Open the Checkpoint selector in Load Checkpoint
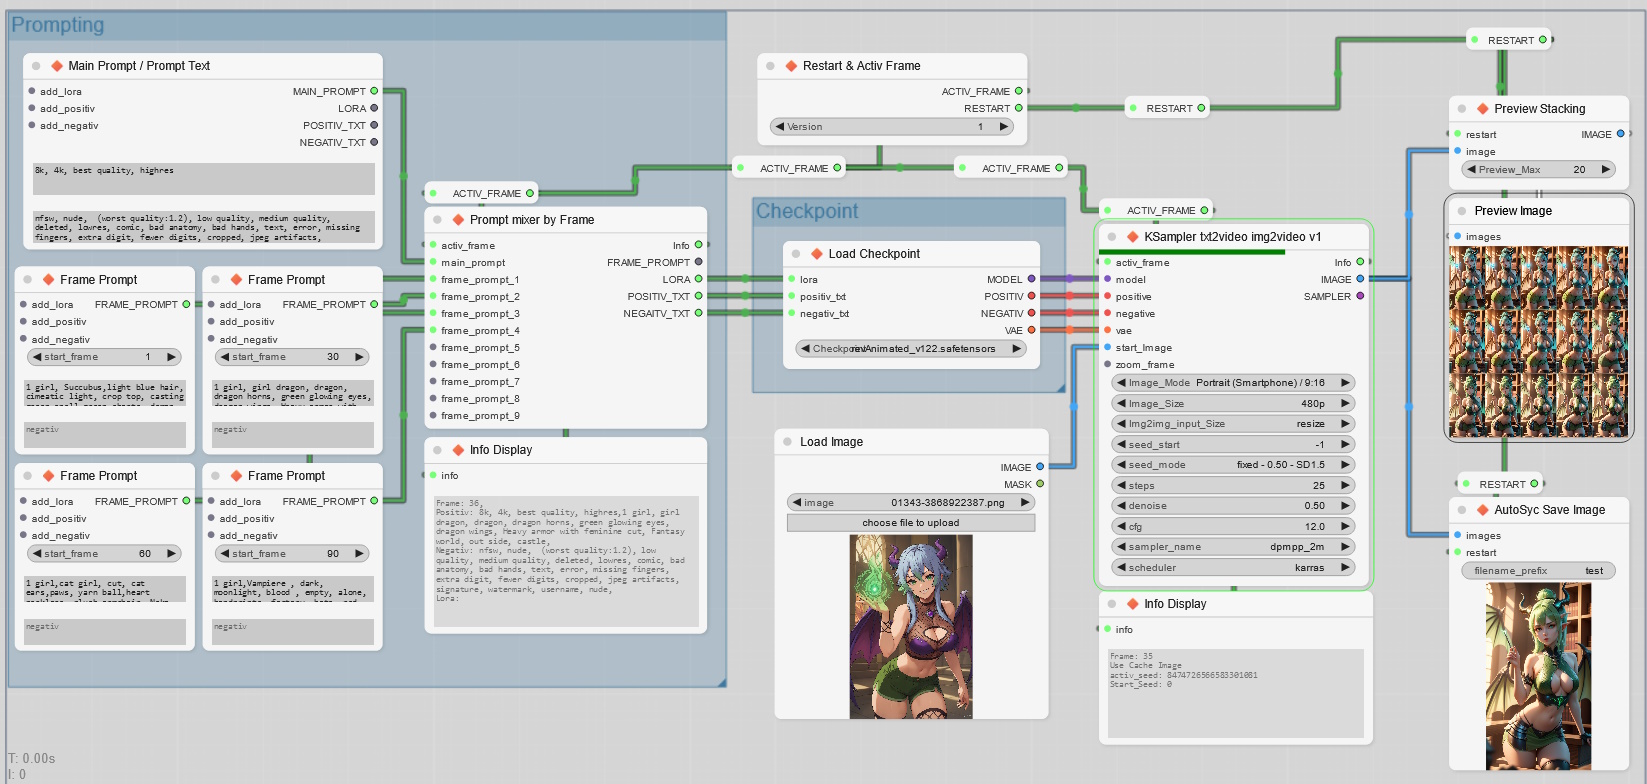 pos(910,349)
